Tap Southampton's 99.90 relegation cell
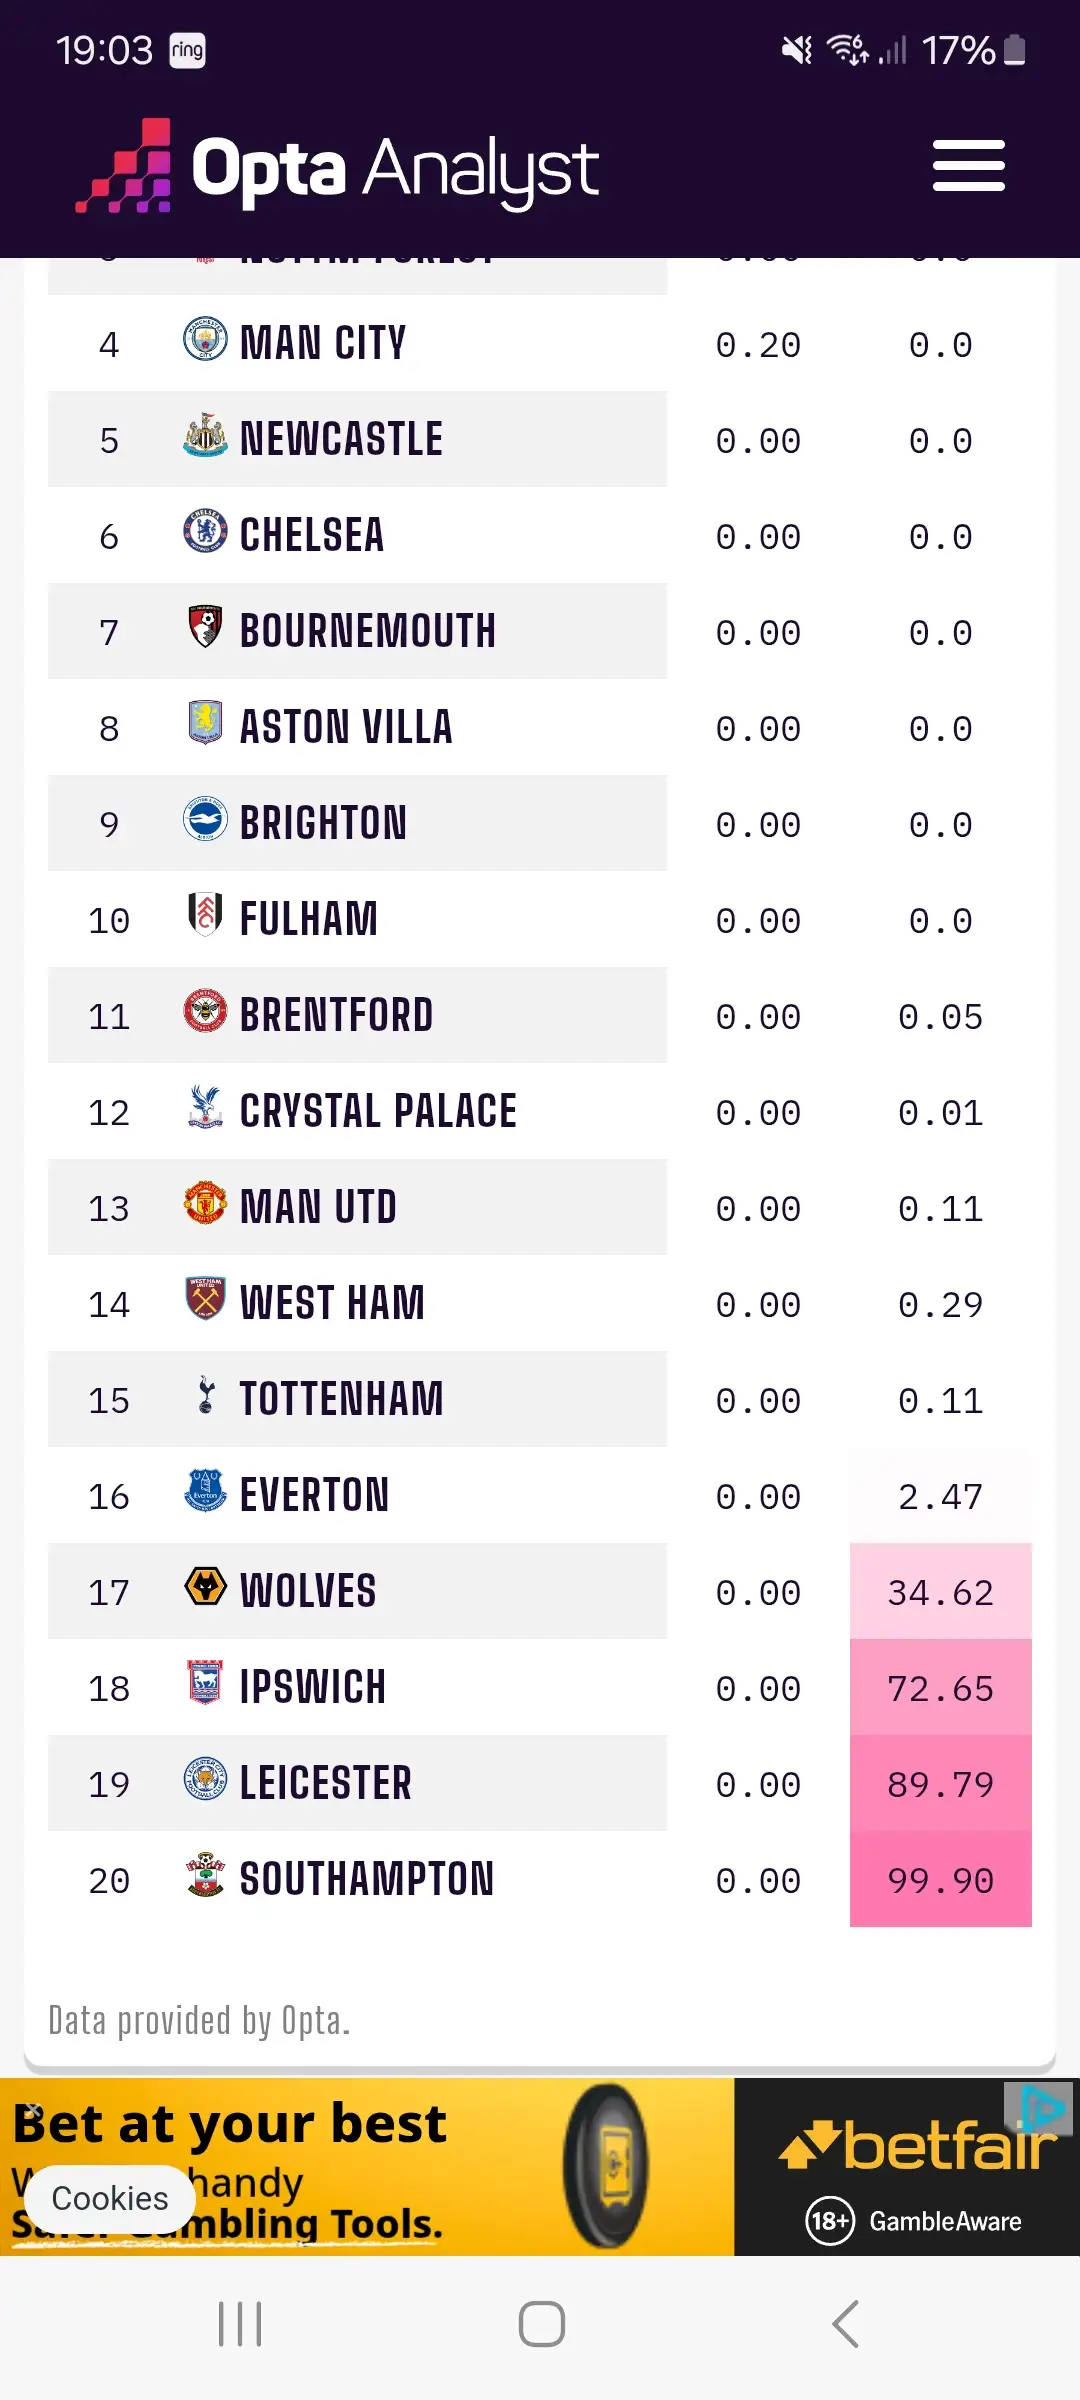The image size is (1080, 2400). 940,1880
